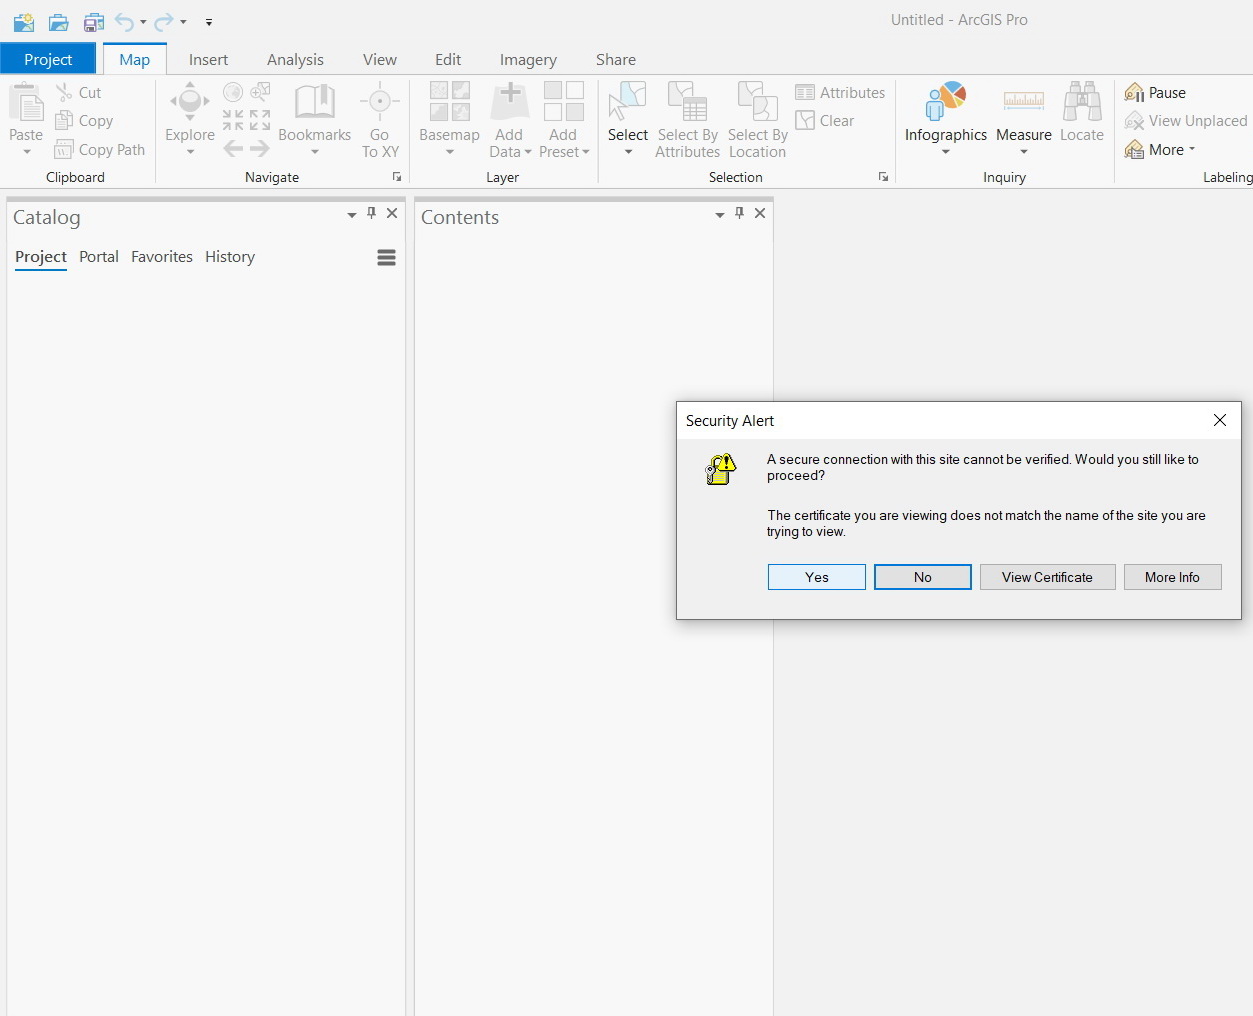Click the Previous Extent left arrow
Viewport: 1253px width, 1016px height.
[233, 148]
